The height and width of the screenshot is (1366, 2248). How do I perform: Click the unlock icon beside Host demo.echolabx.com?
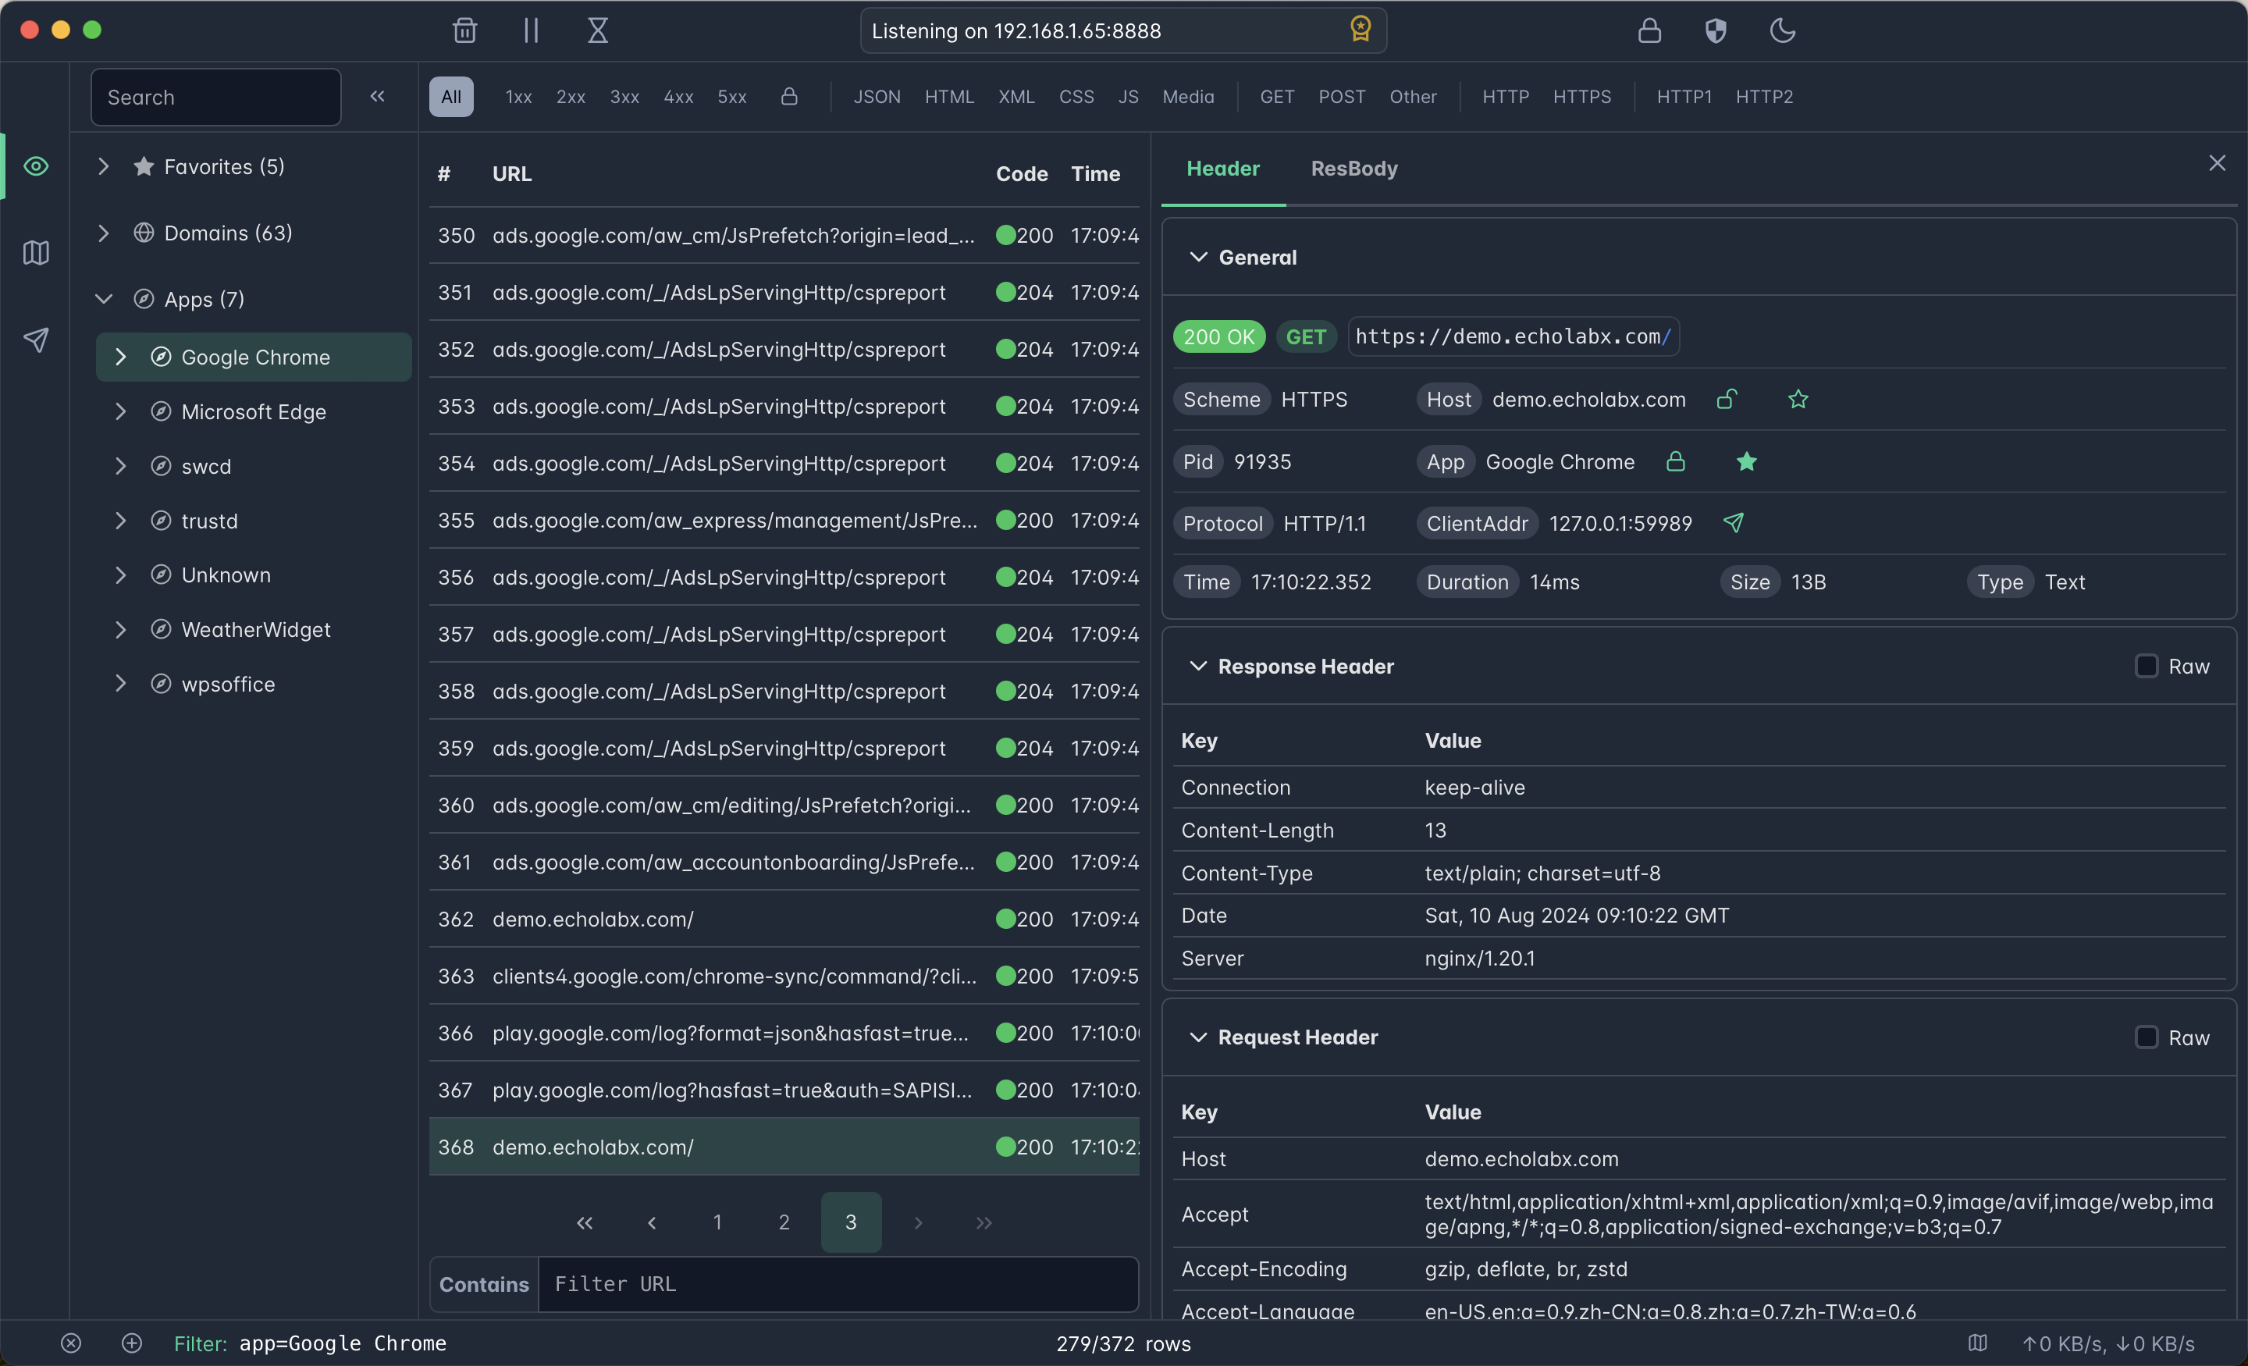pos(1727,399)
